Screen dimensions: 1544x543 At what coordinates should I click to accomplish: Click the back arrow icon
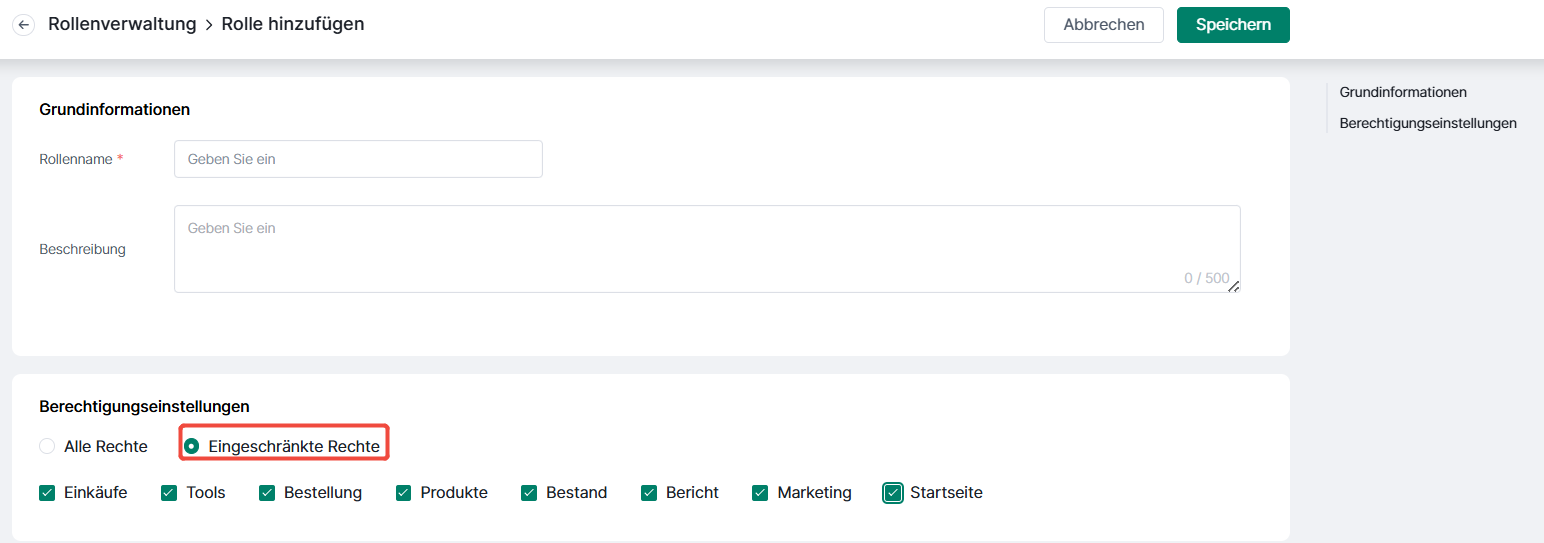(x=23, y=25)
